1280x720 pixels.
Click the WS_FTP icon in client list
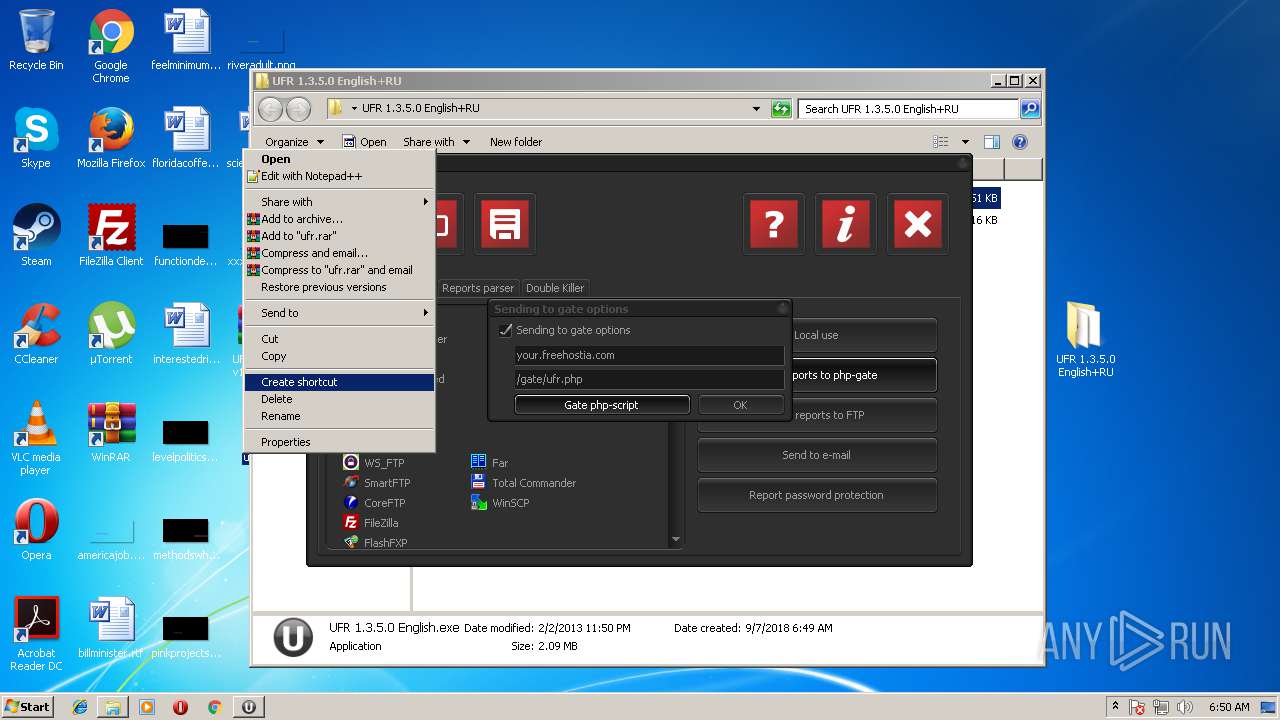(x=351, y=462)
